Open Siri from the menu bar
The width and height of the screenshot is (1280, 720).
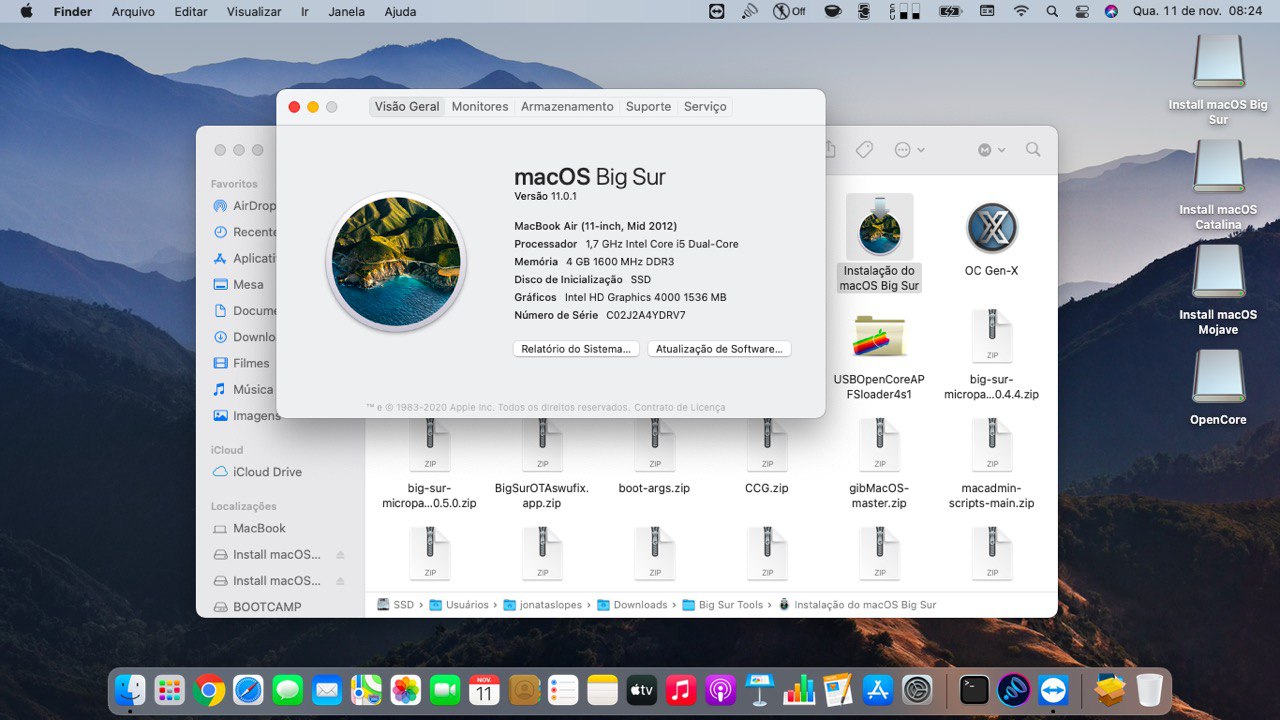tap(1111, 12)
